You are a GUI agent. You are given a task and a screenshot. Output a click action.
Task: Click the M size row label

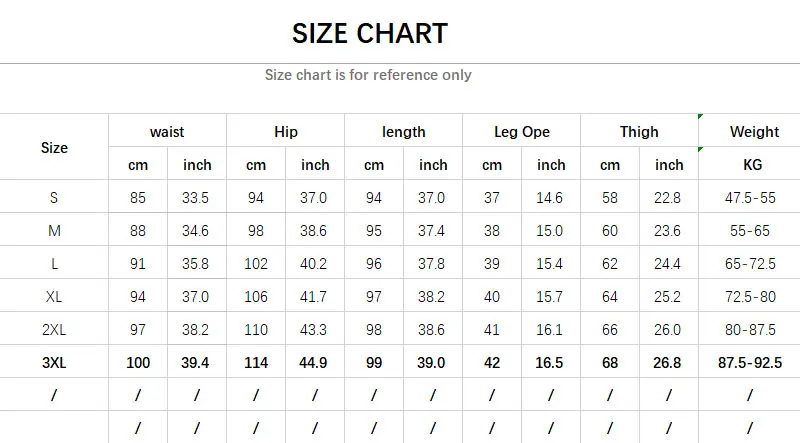[54, 231]
